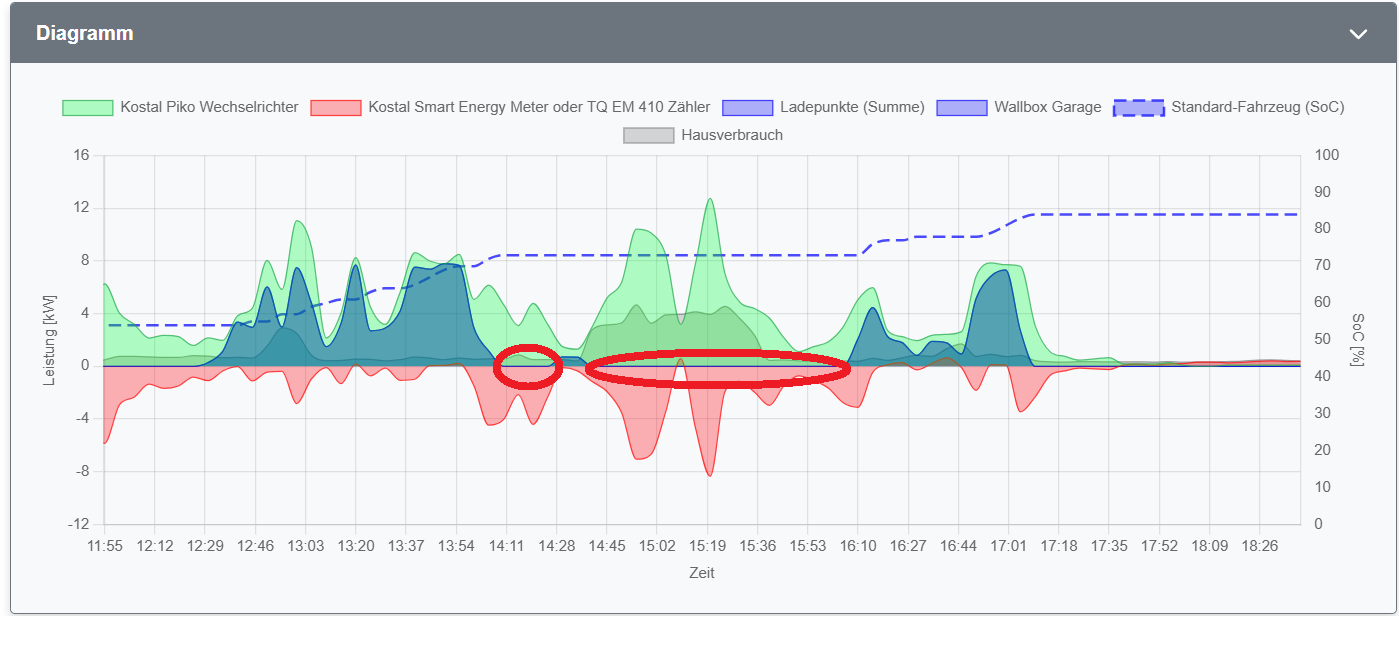Click the tallest green peak in the chart
The image size is (1399, 648).
pos(709,201)
